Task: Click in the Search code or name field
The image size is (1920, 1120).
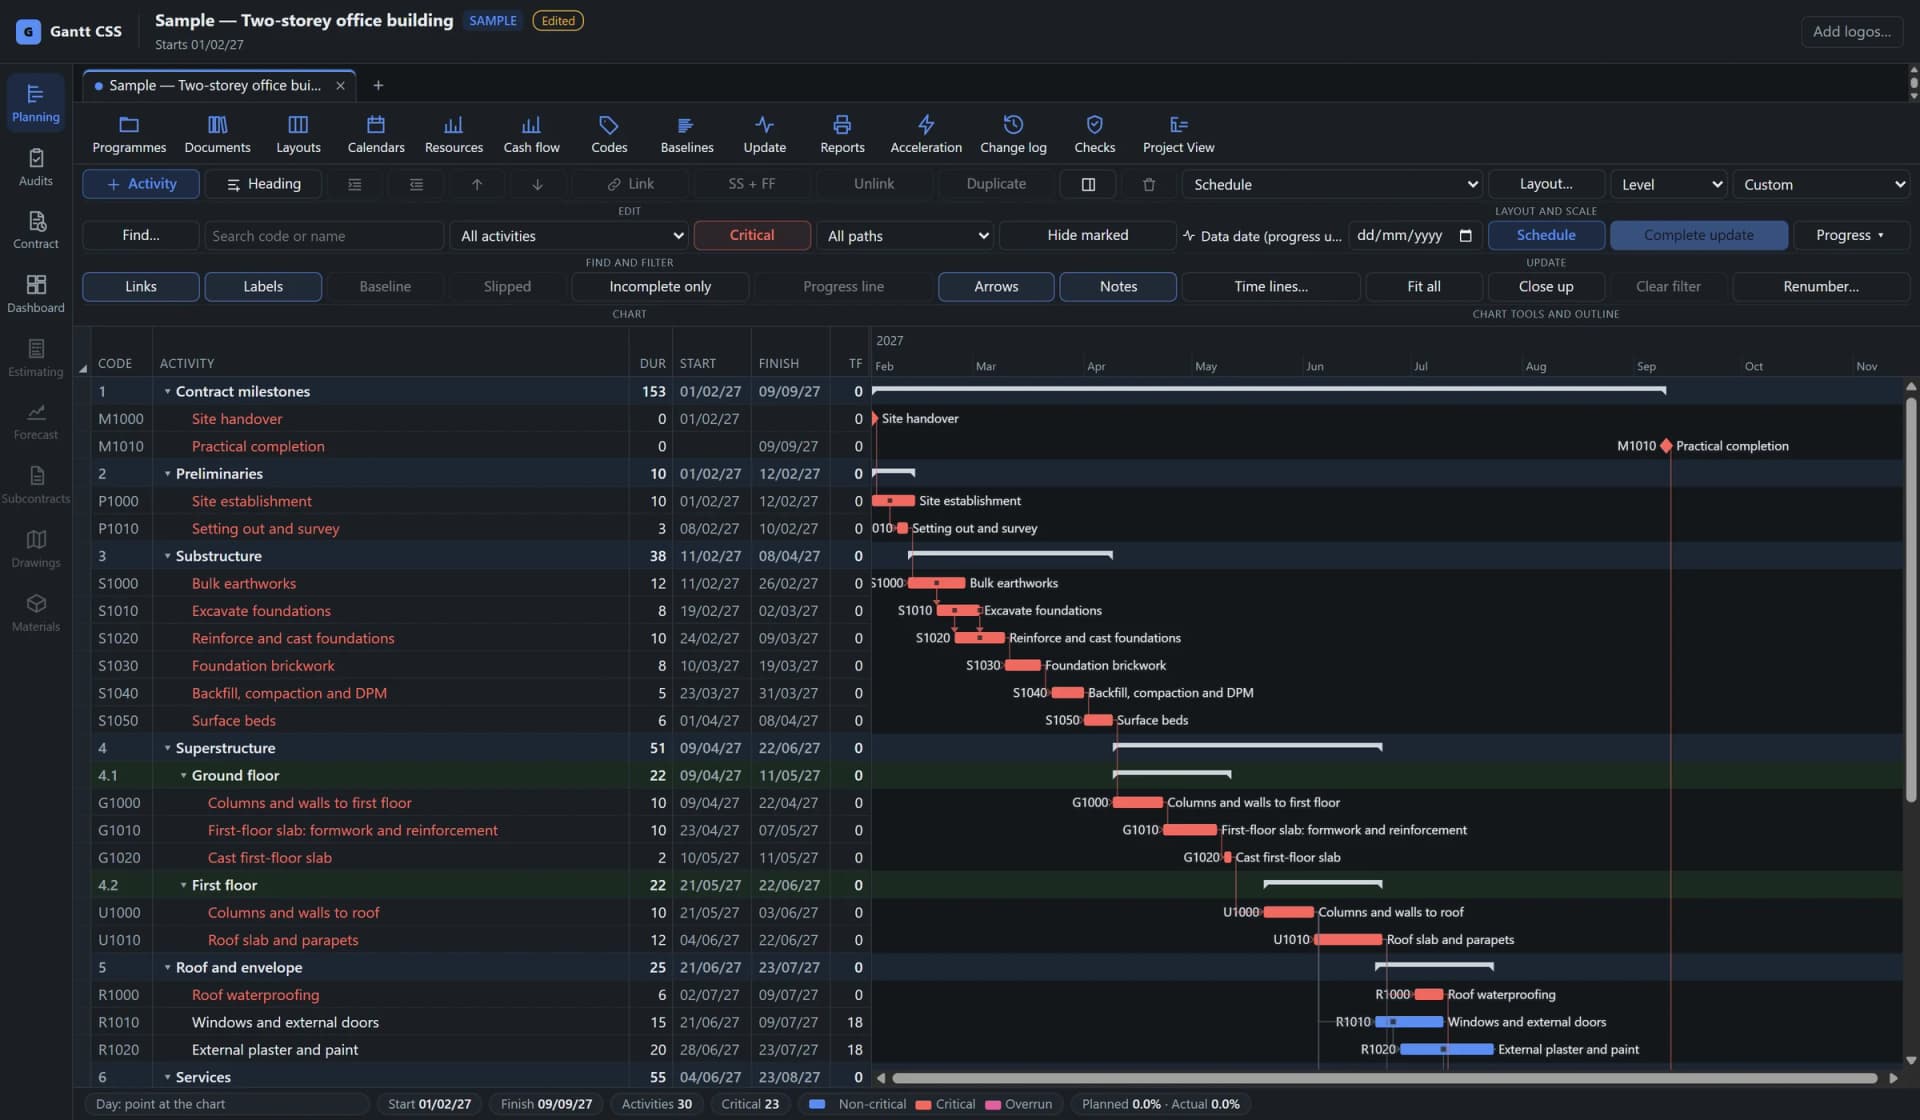Action: pyautogui.click(x=324, y=236)
